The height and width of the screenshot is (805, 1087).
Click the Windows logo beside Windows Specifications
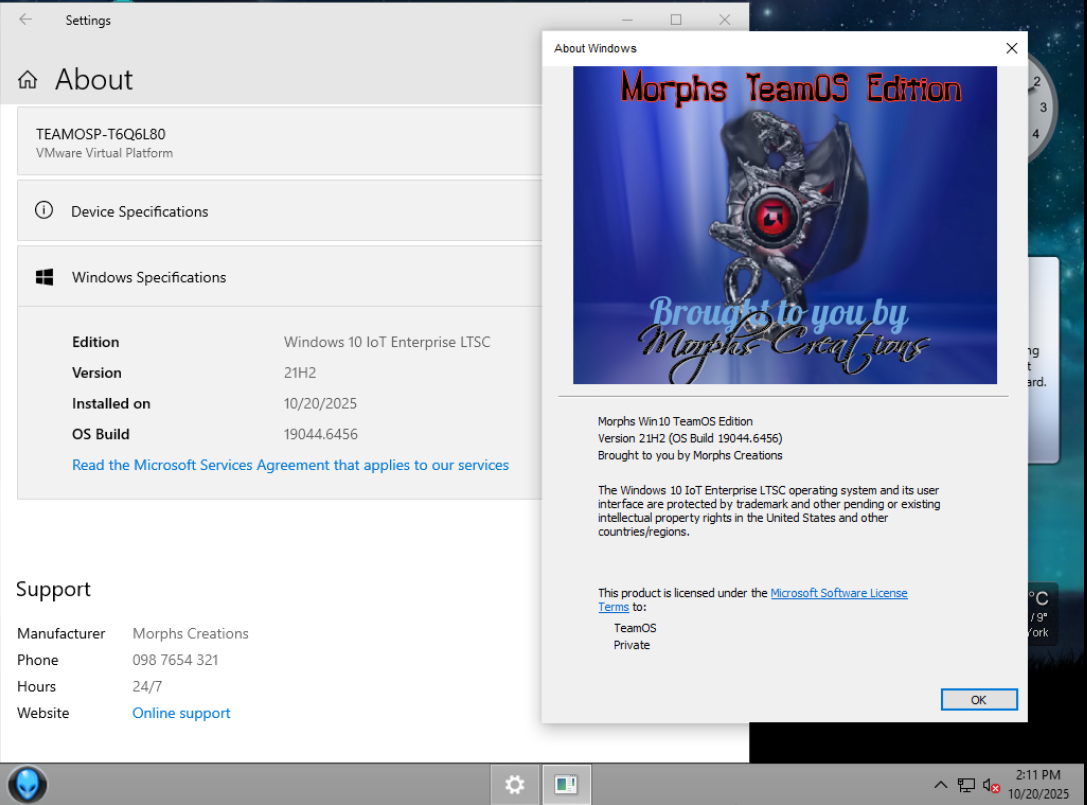coord(44,277)
